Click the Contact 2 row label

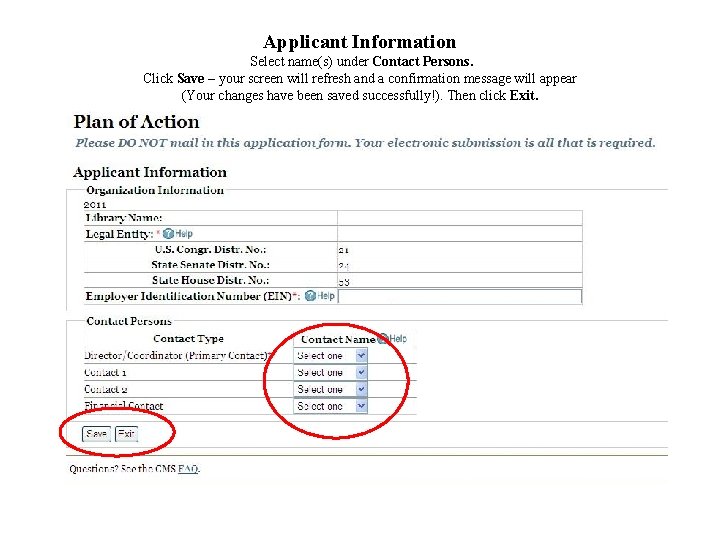pyautogui.click(x=106, y=389)
